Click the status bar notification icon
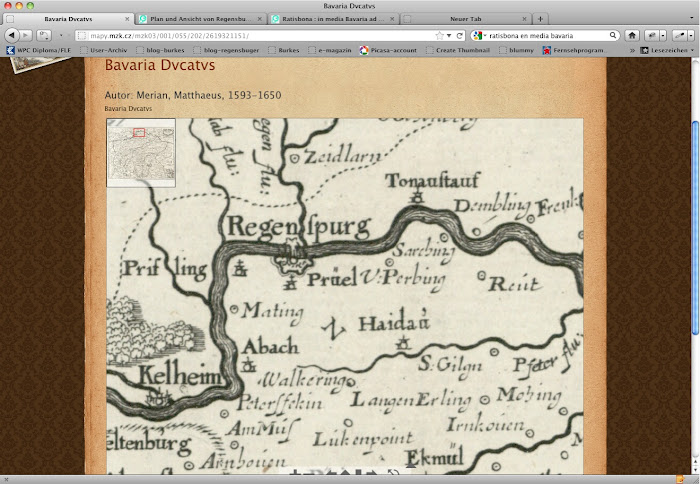This screenshot has height=484, width=700. click(x=680, y=480)
